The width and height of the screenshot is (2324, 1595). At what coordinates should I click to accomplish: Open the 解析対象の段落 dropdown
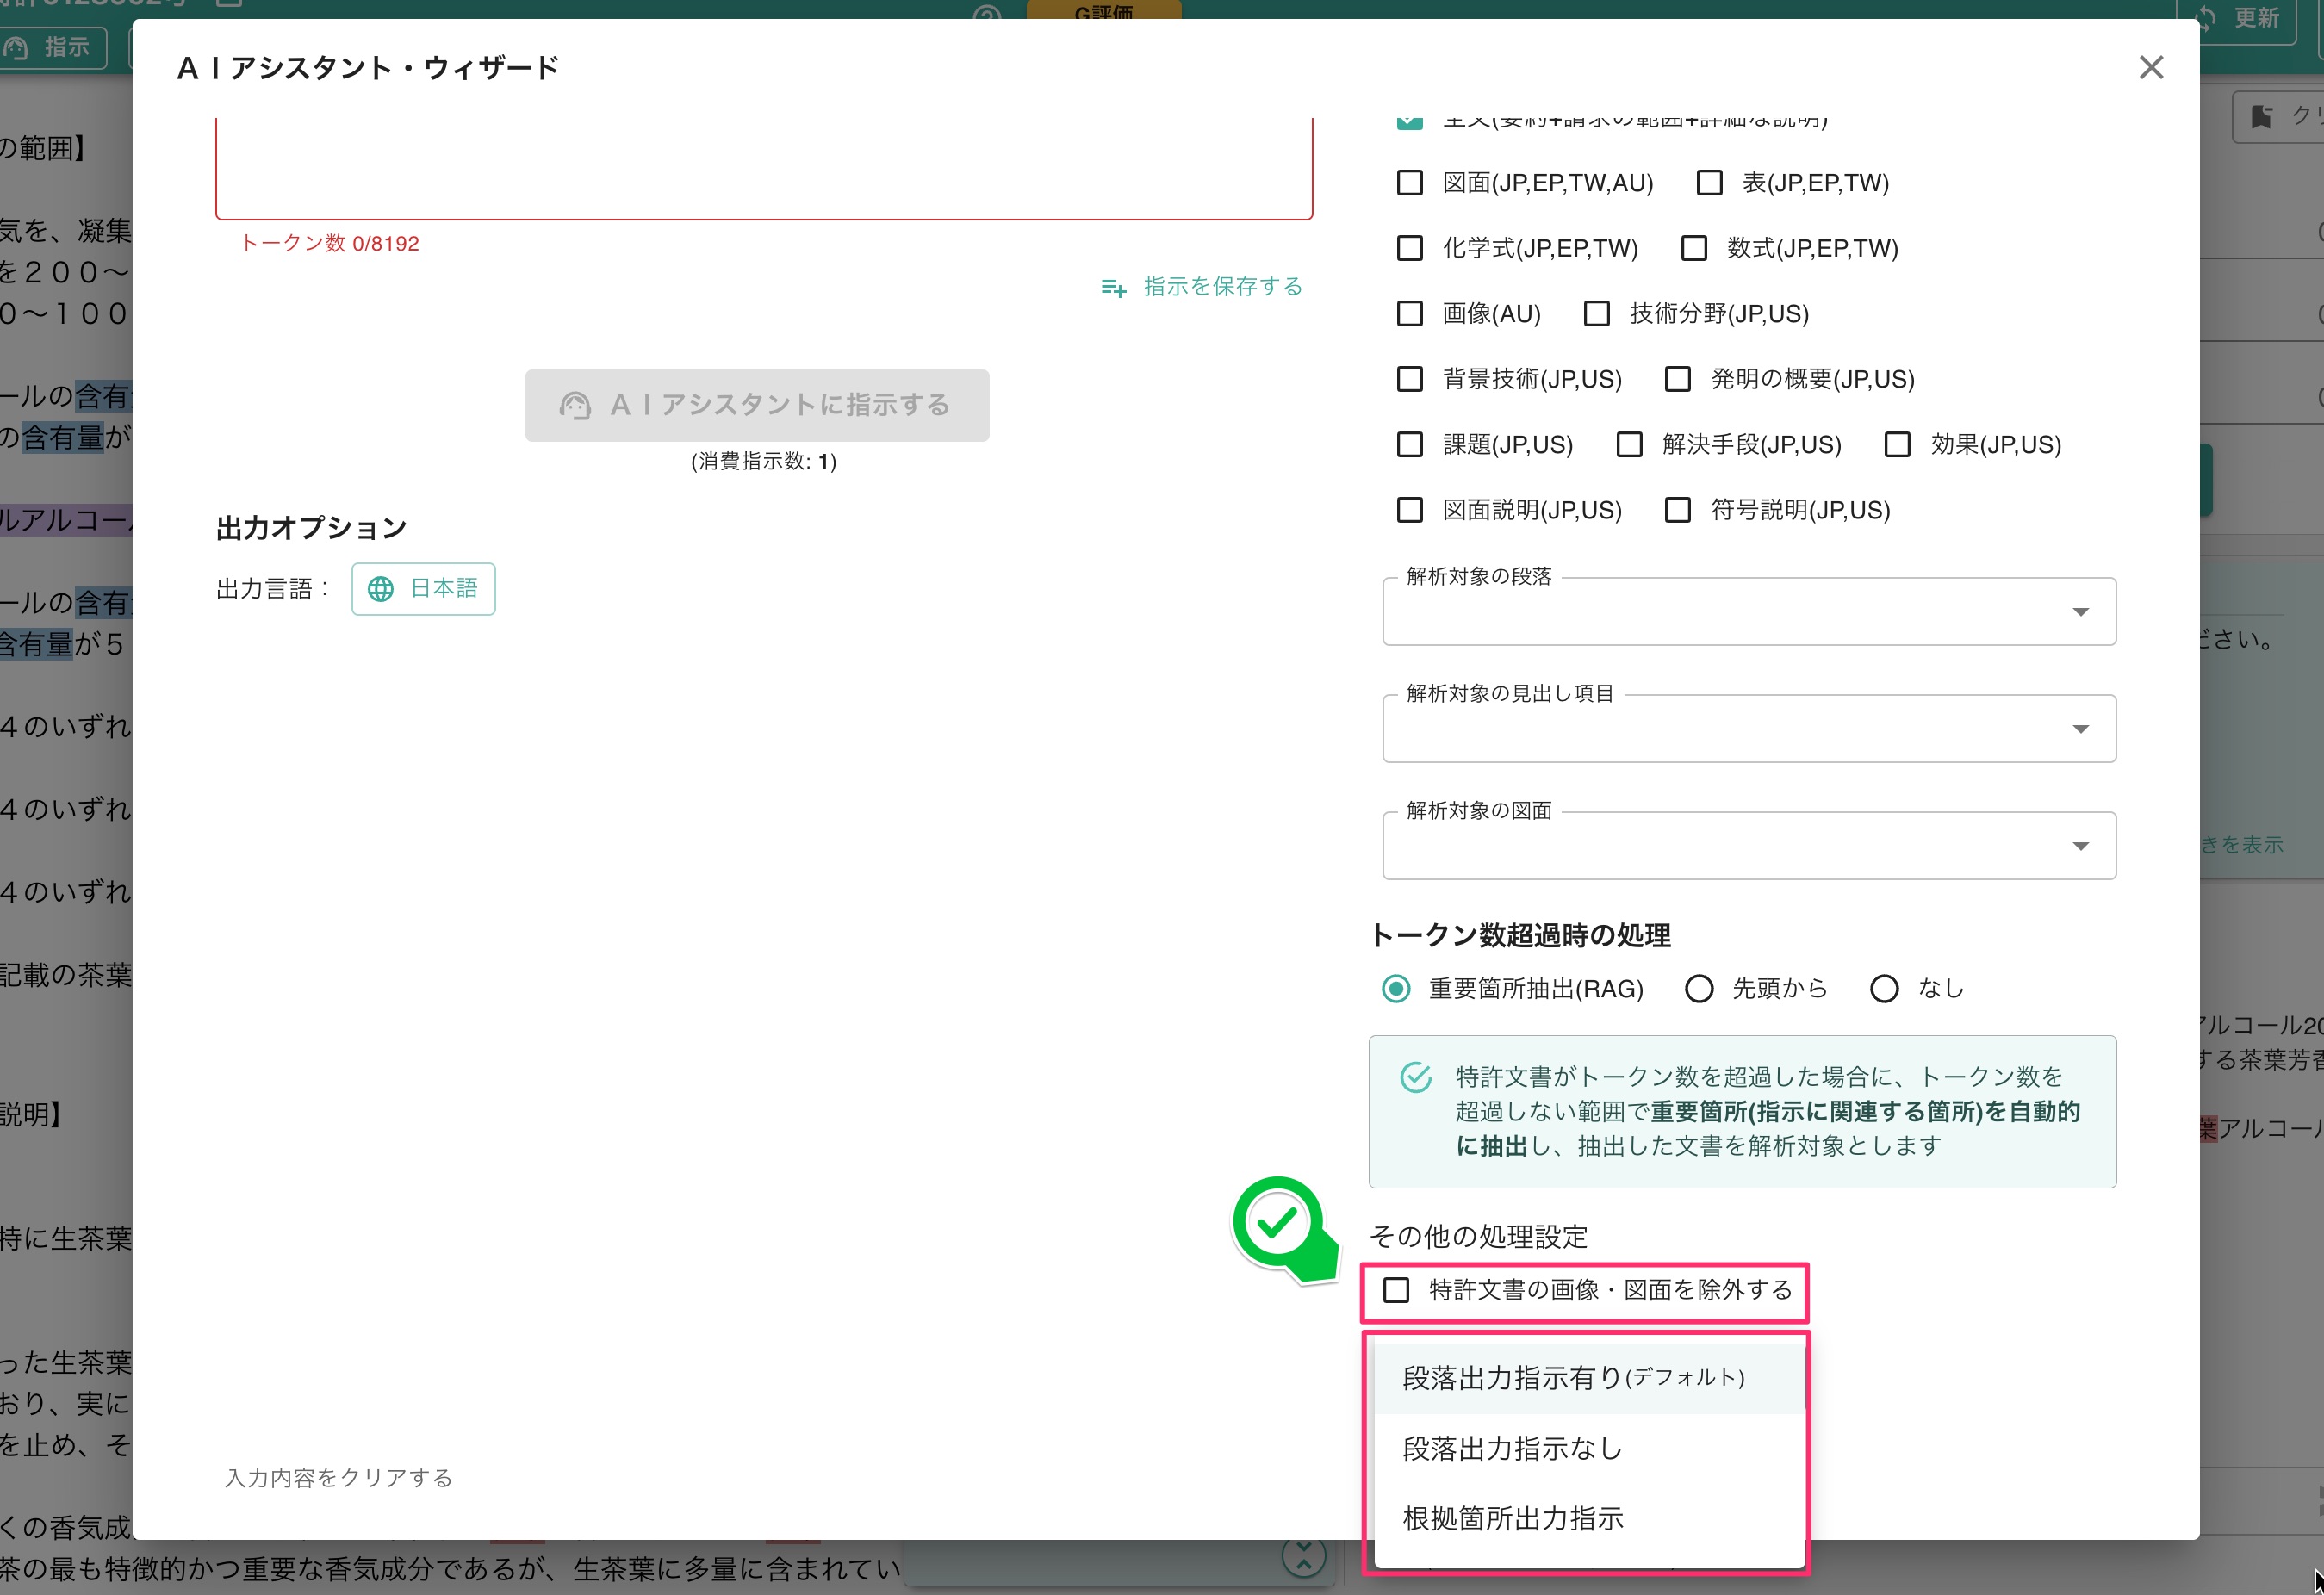click(x=1749, y=611)
